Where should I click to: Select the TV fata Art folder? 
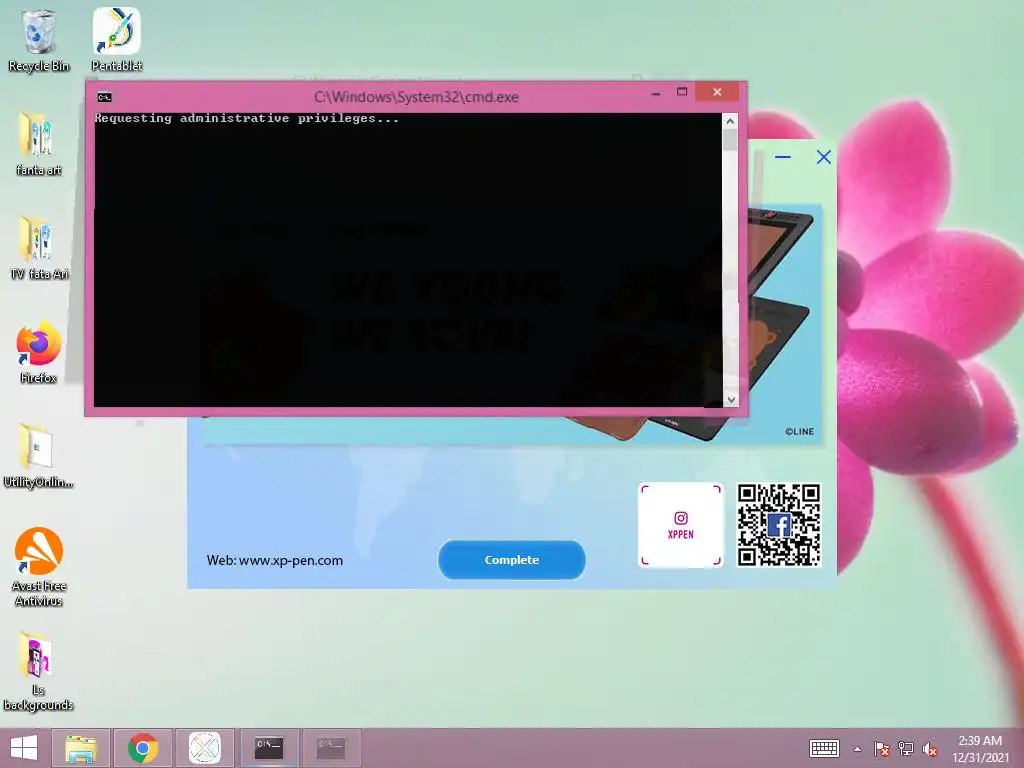[39, 248]
